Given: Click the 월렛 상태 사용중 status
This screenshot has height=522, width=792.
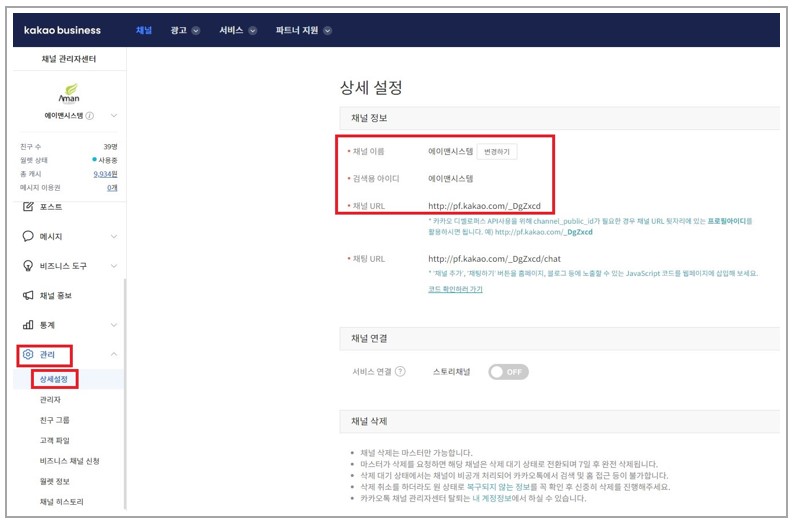Looking at the screenshot, I should coord(105,160).
